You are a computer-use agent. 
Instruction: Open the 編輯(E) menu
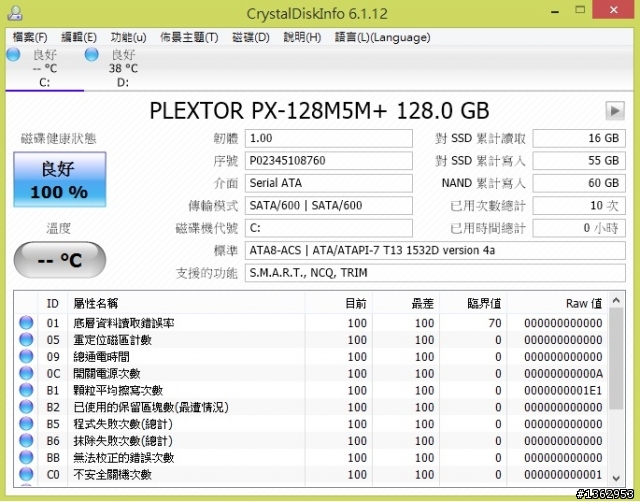pos(79,38)
